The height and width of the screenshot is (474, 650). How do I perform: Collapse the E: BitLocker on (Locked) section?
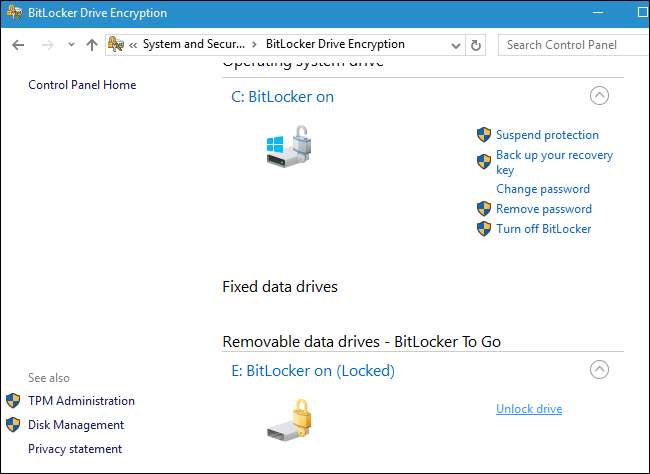(x=598, y=370)
